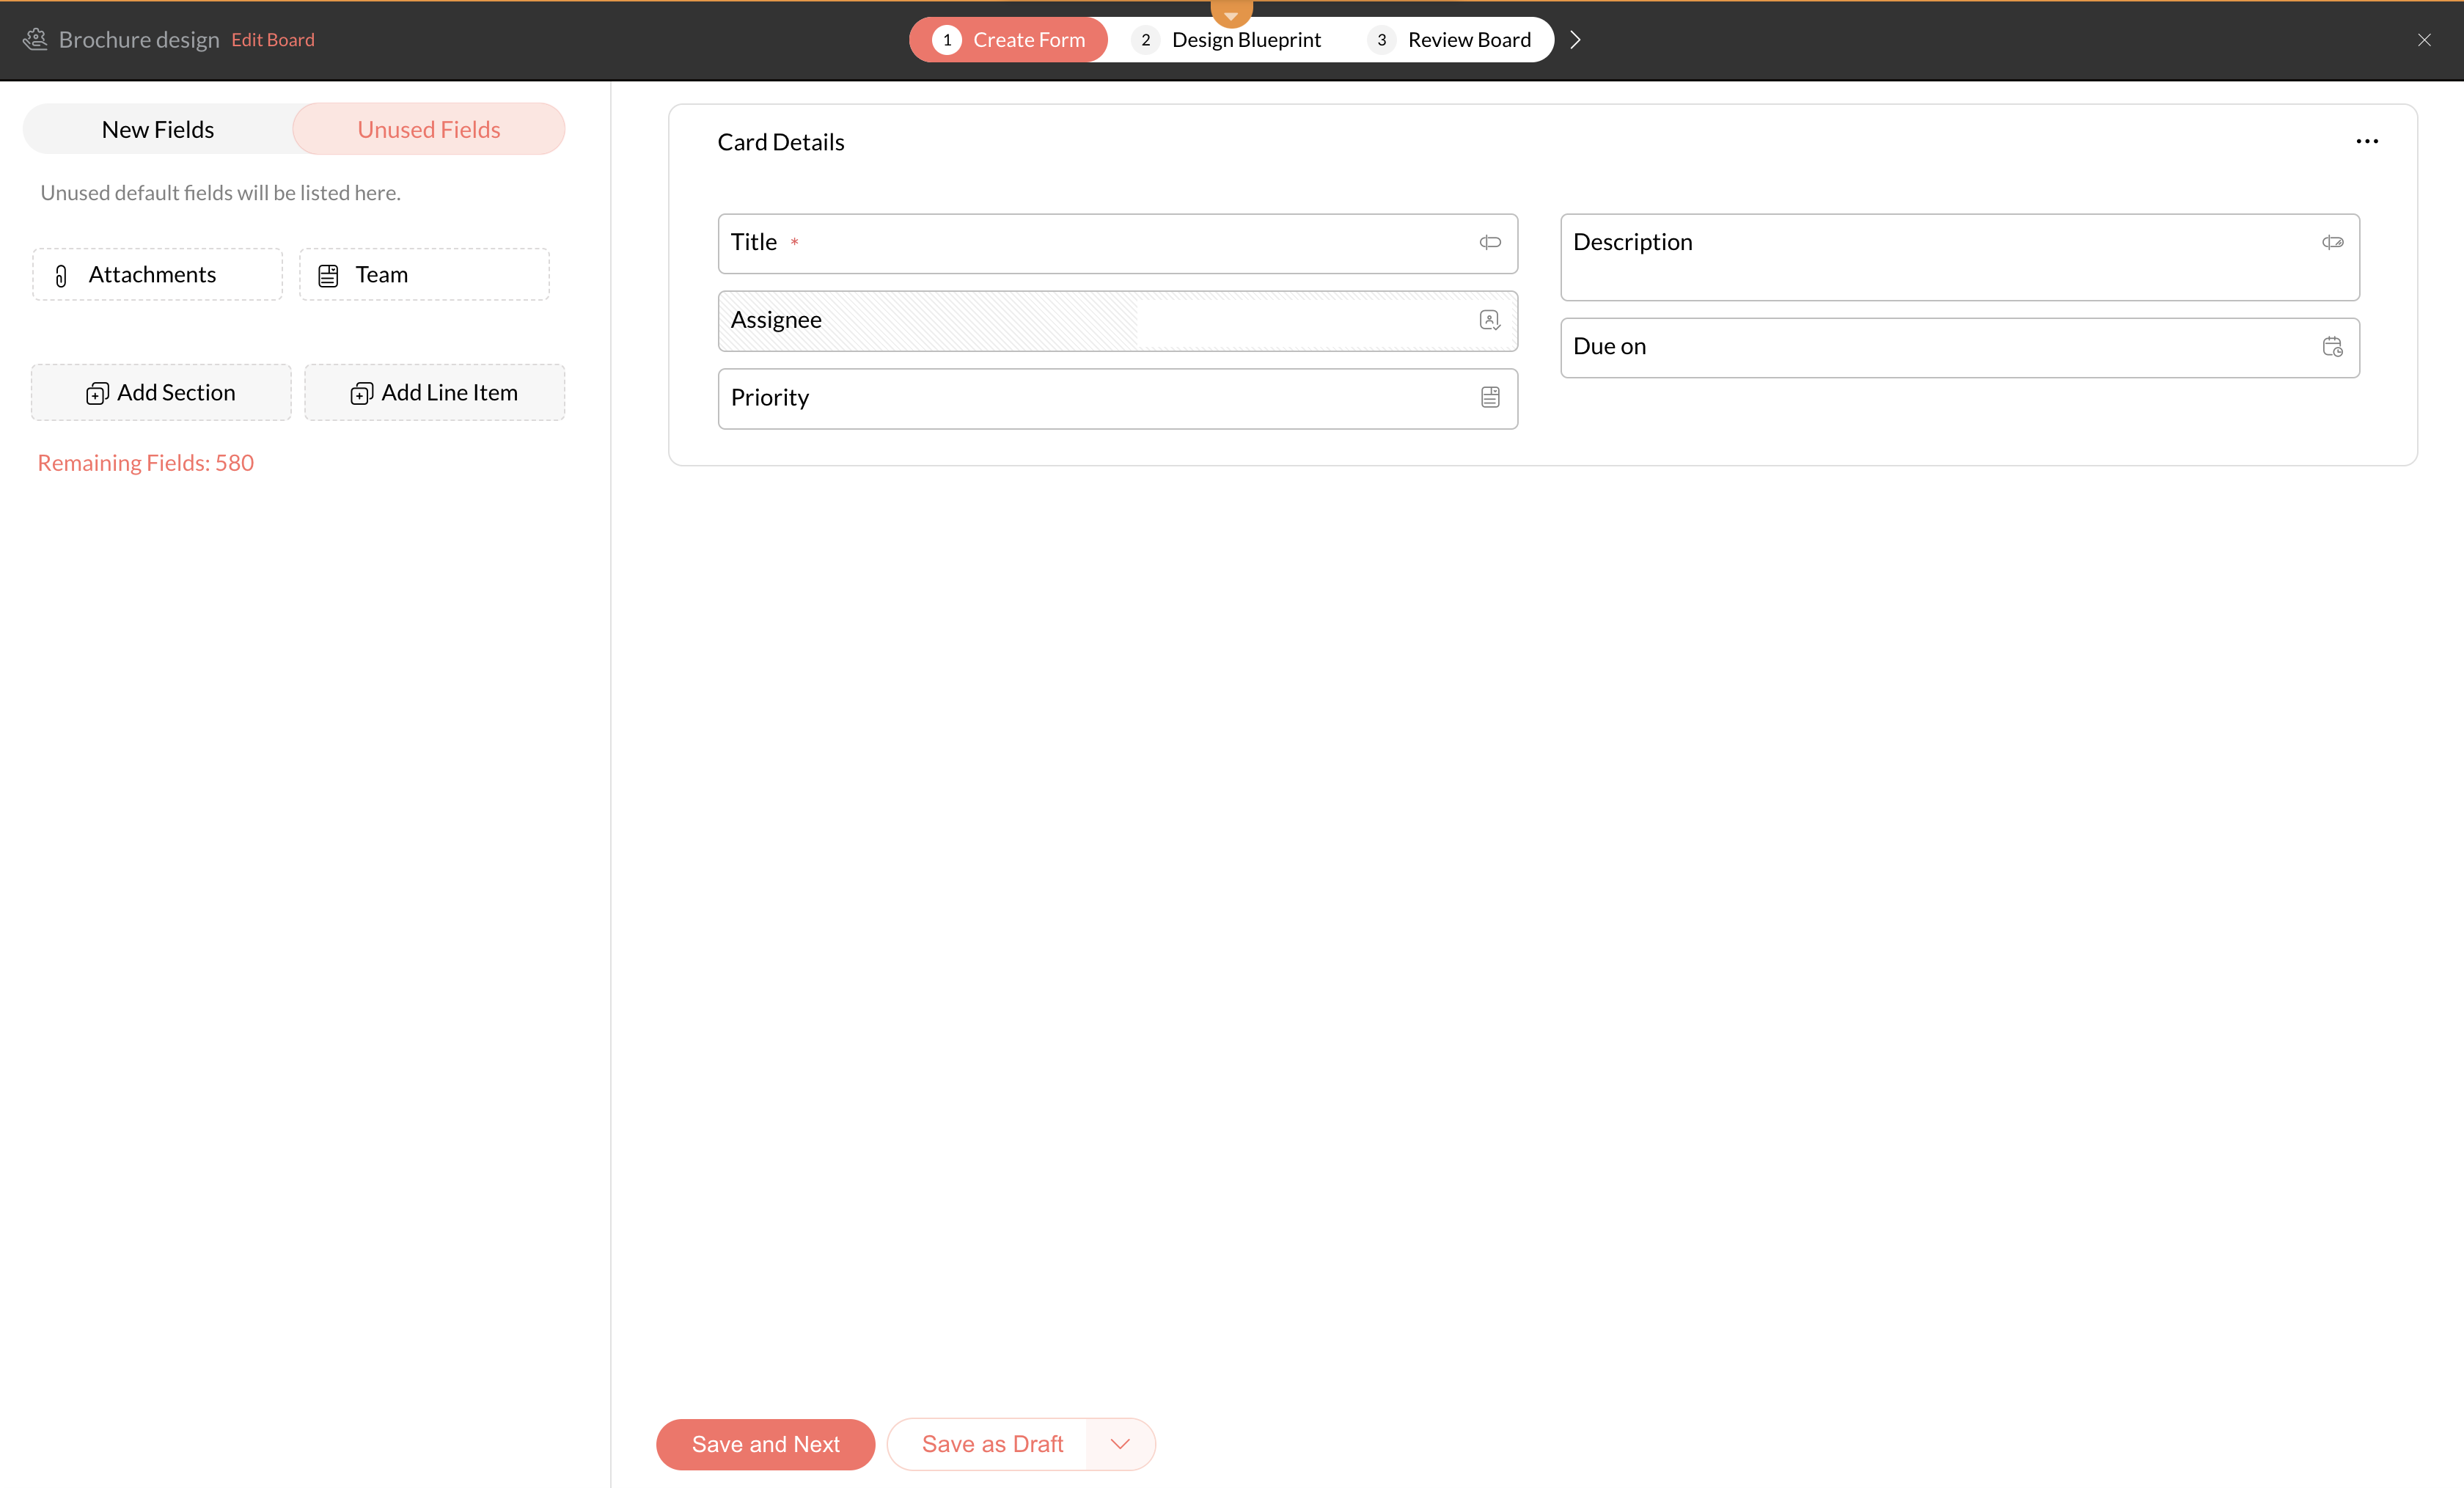Screen dimensions: 2464x1488
Task: Click the Add Section button
Action: pyautogui.click(x=161, y=392)
